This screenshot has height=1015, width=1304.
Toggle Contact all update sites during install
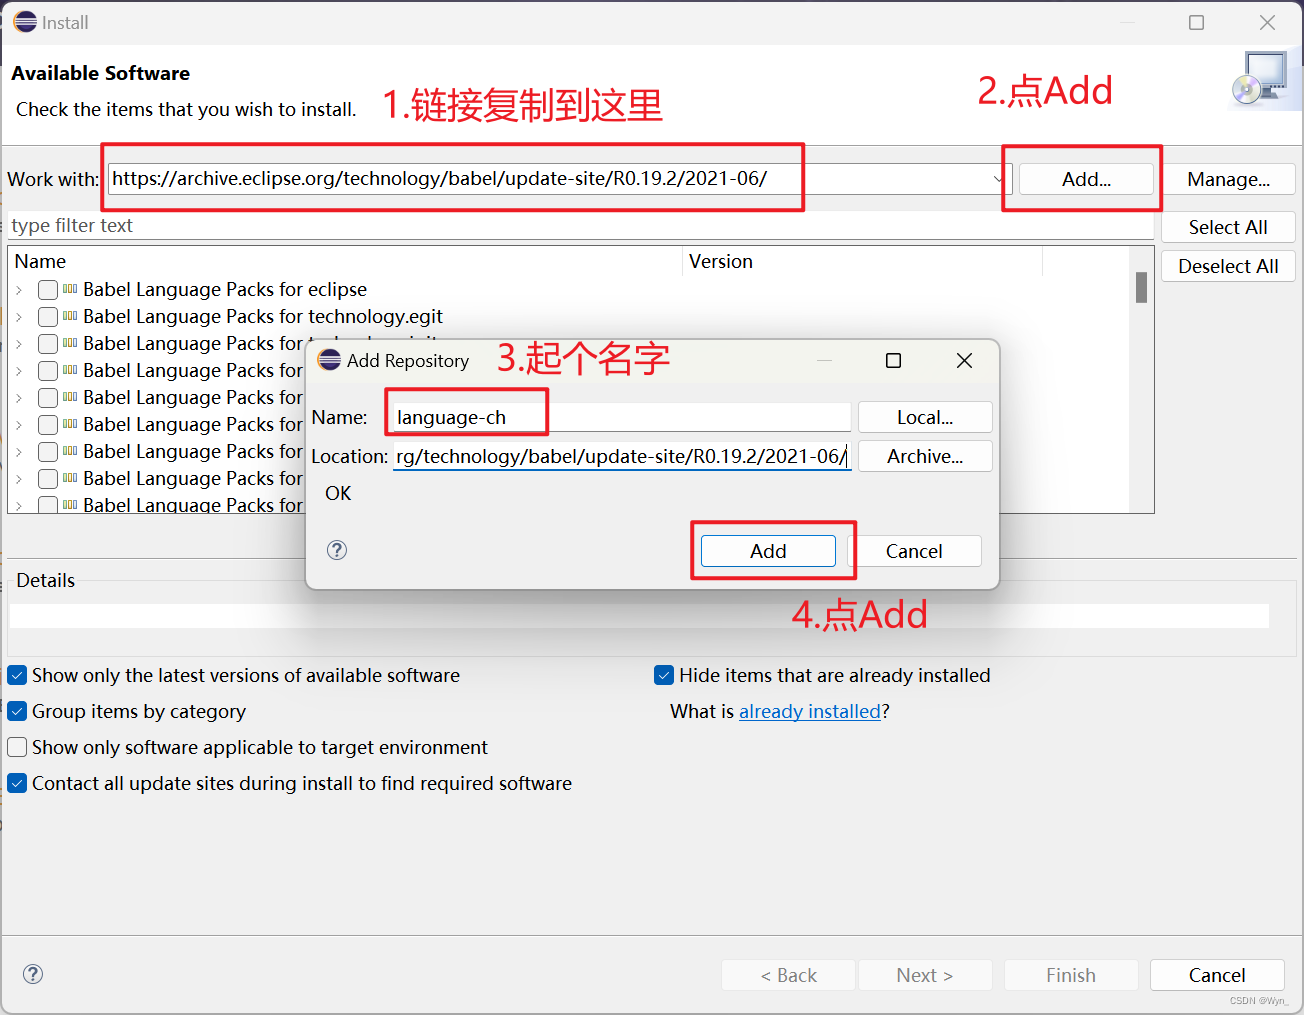(17, 783)
